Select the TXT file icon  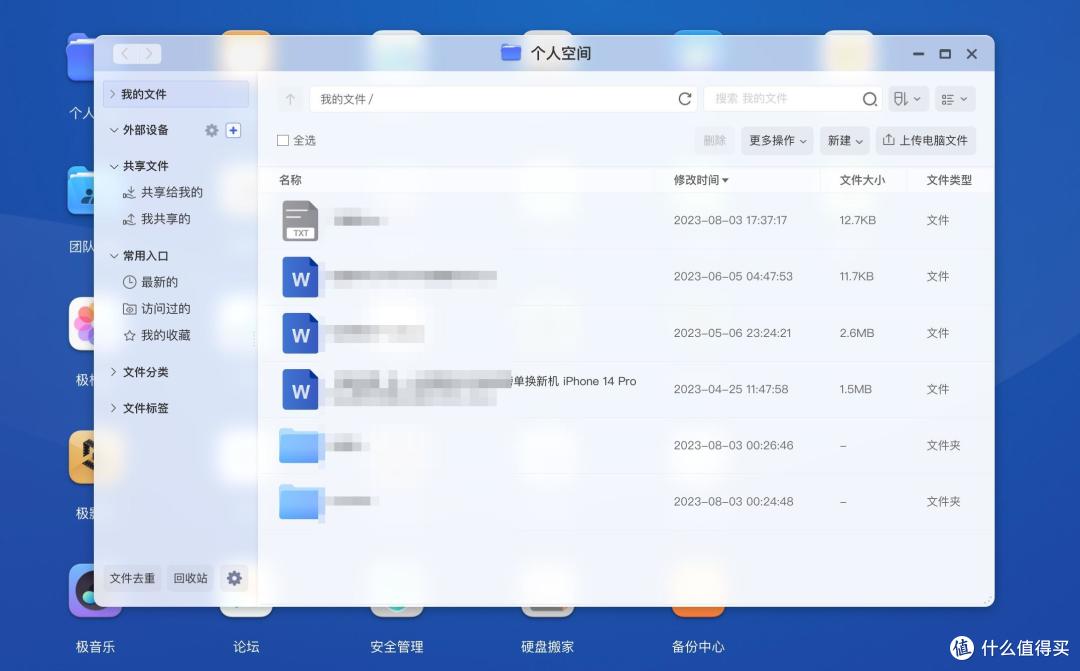(300, 220)
